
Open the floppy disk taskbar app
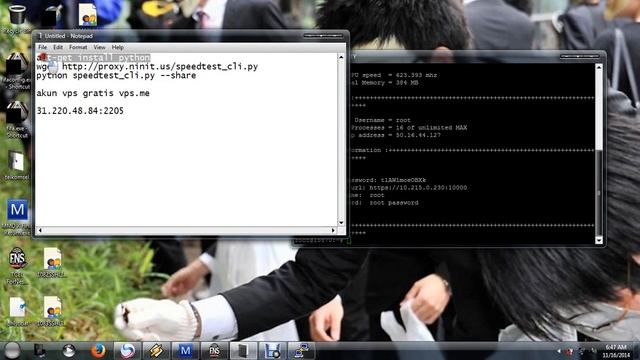pos(272,350)
